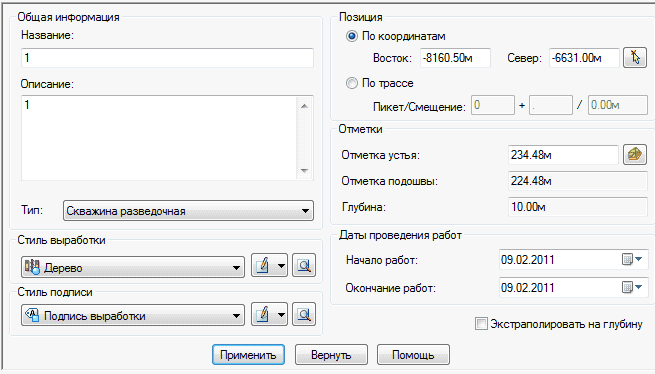Click the Вернуть button
The height and width of the screenshot is (374, 655).
pyautogui.click(x=331, y=355)
